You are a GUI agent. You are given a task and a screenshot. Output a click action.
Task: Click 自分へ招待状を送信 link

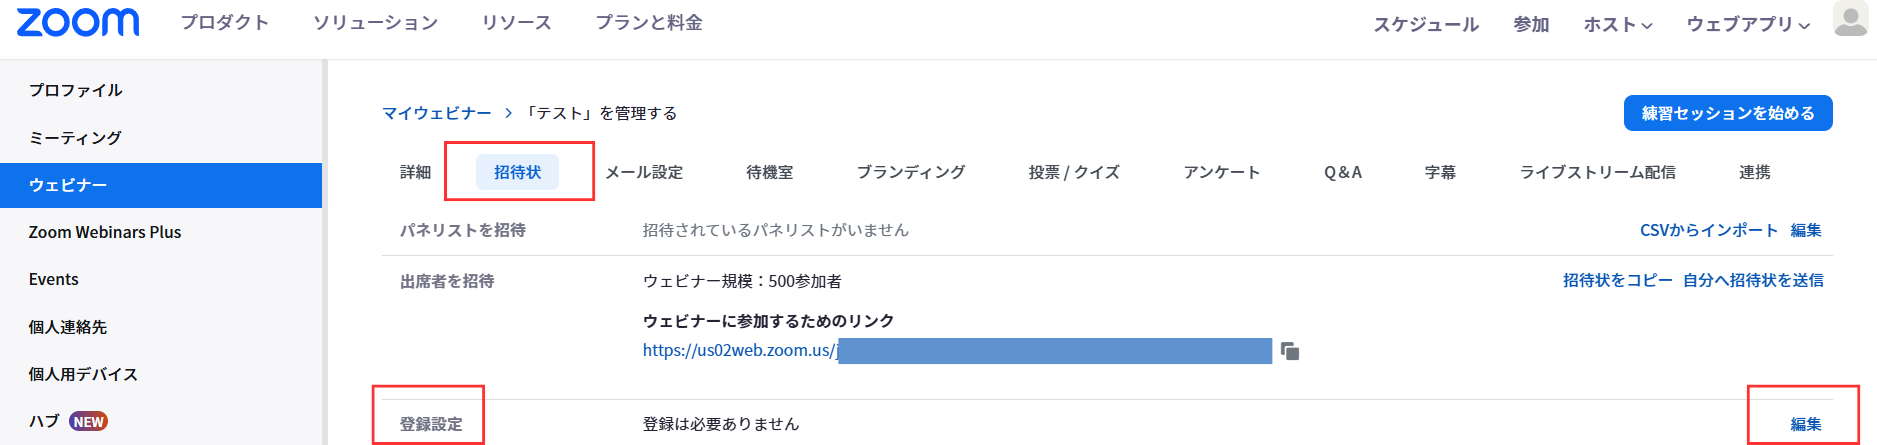coord(1753,280)
